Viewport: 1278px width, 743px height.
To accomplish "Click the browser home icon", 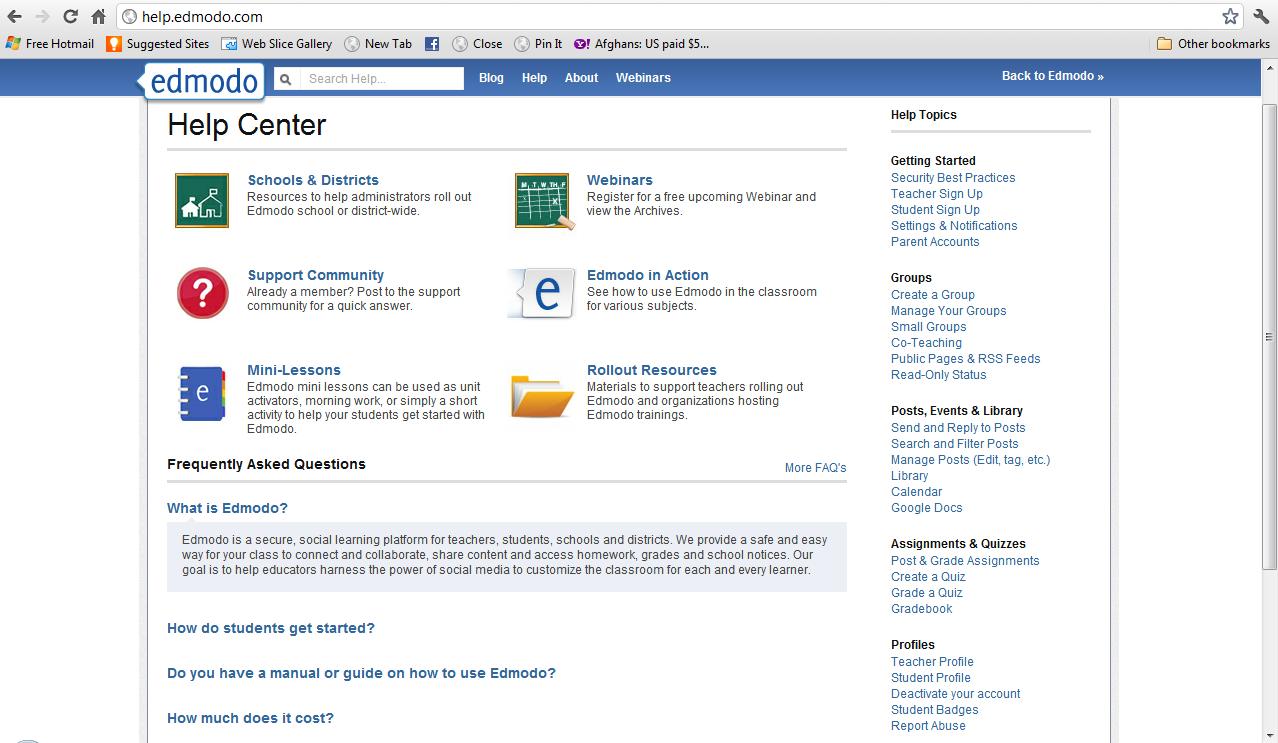I will tap(96, 15).
